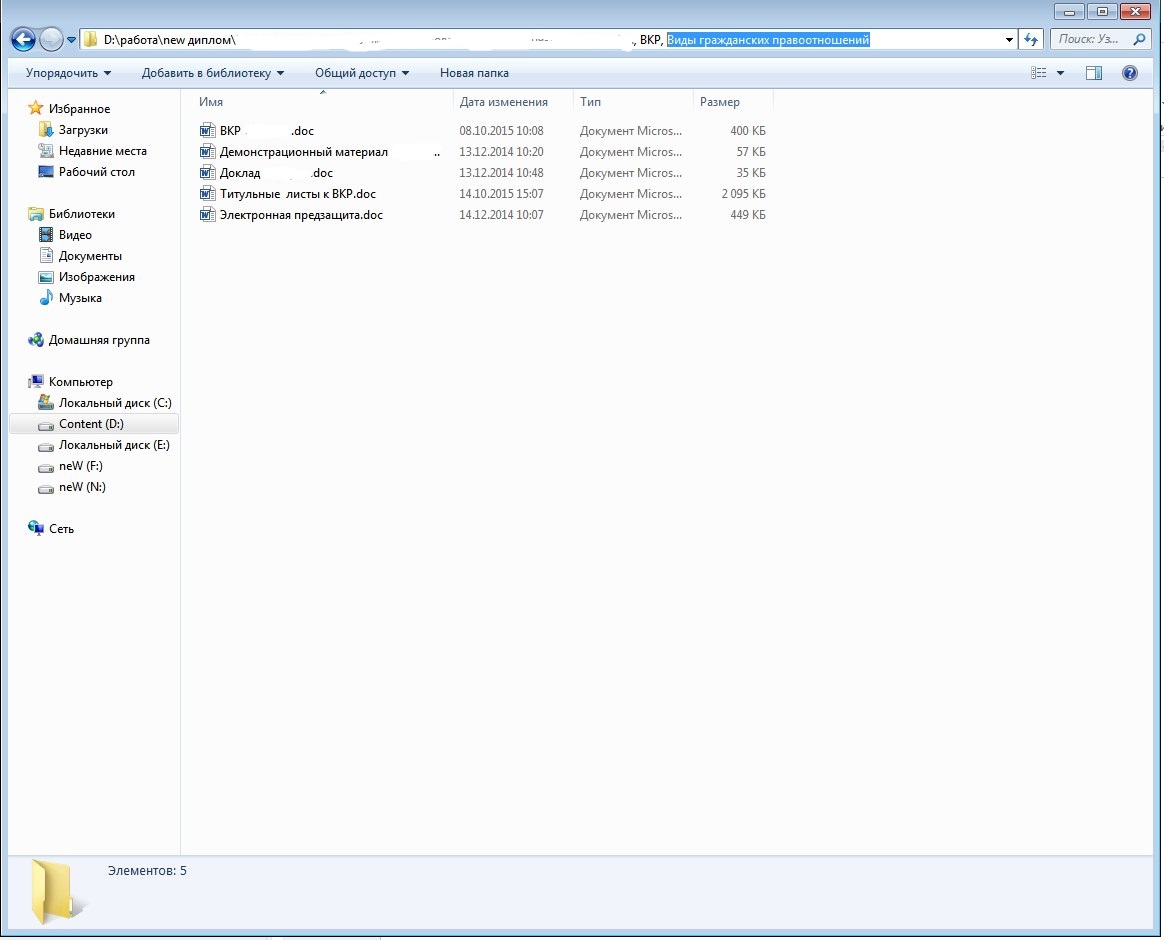
Task: Click the Word icon of Электронная предзащита.doc
Action: click(207, 215)
